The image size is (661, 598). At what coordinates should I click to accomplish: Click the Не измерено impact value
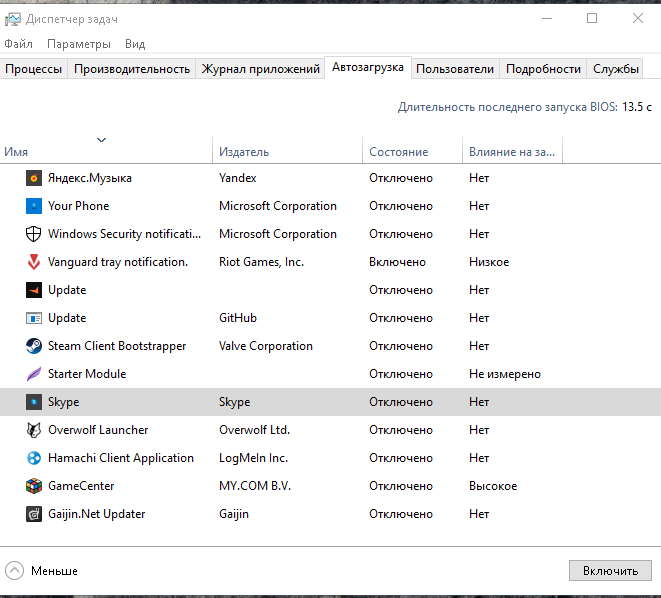(505, 374)
